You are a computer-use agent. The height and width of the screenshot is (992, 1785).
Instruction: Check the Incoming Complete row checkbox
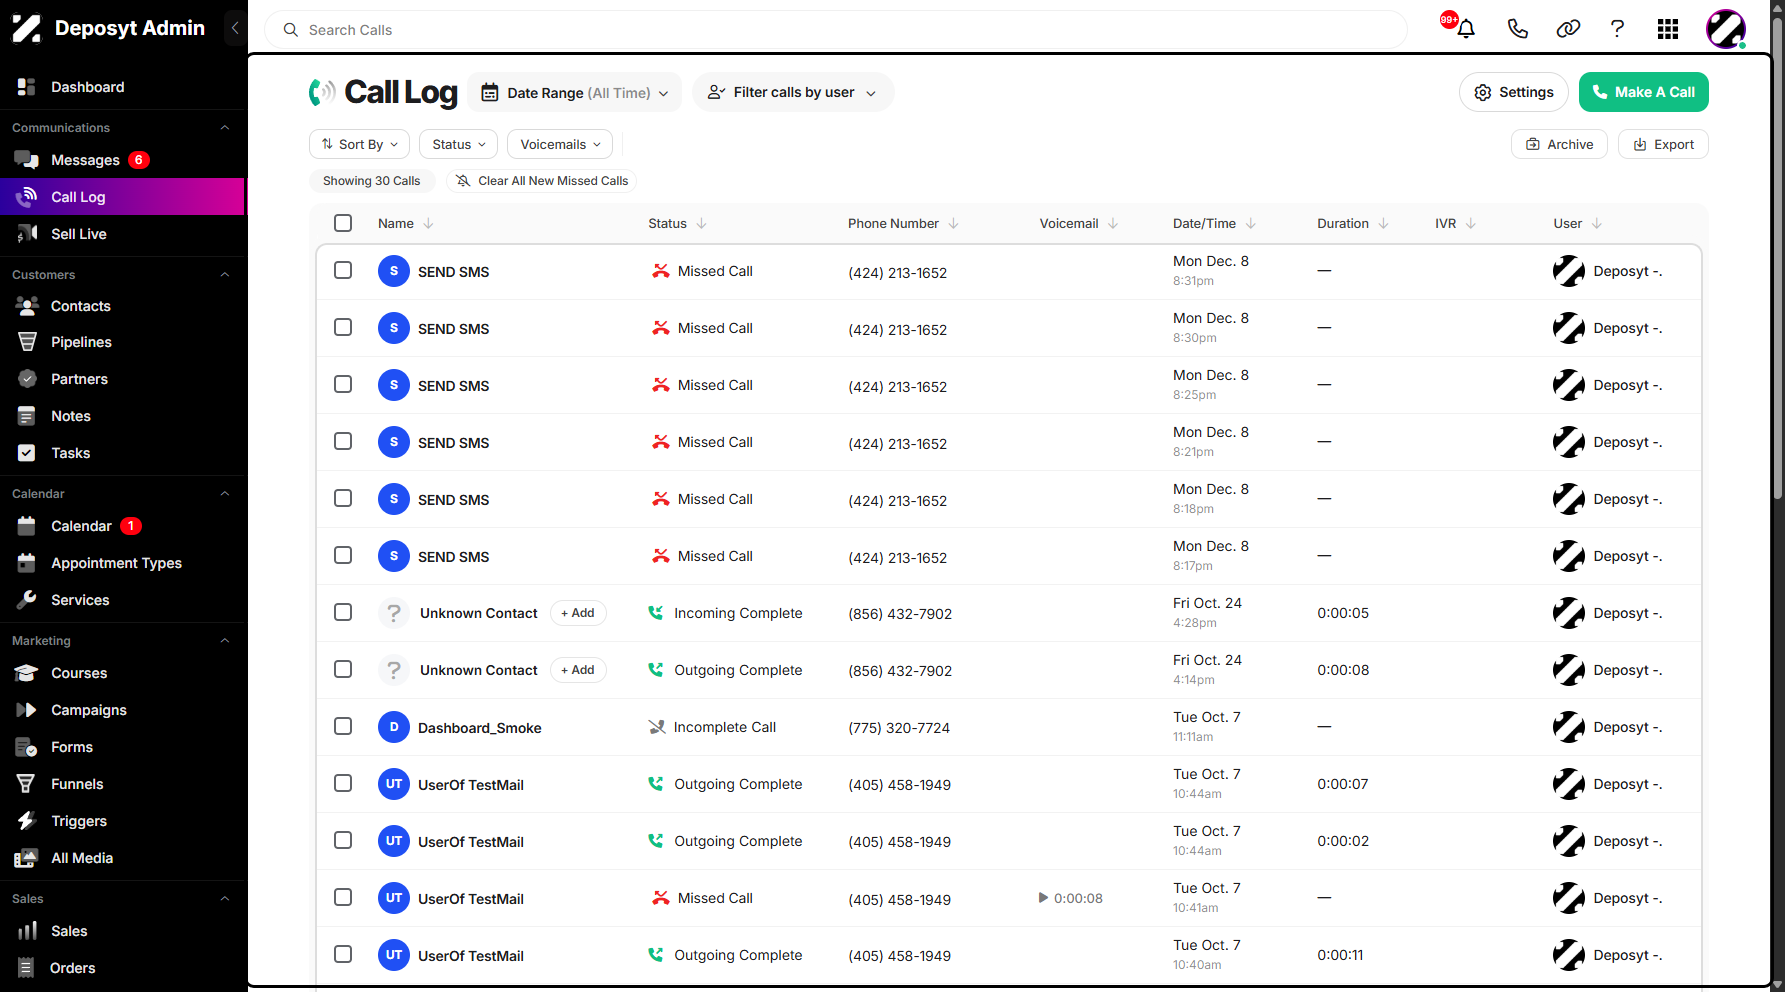point(343,612)
